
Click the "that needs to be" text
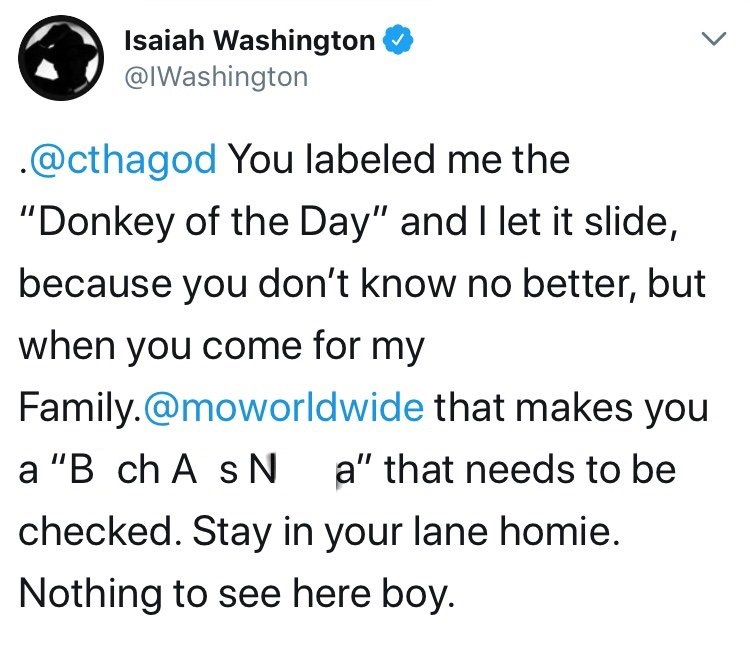tap(530, 469)
